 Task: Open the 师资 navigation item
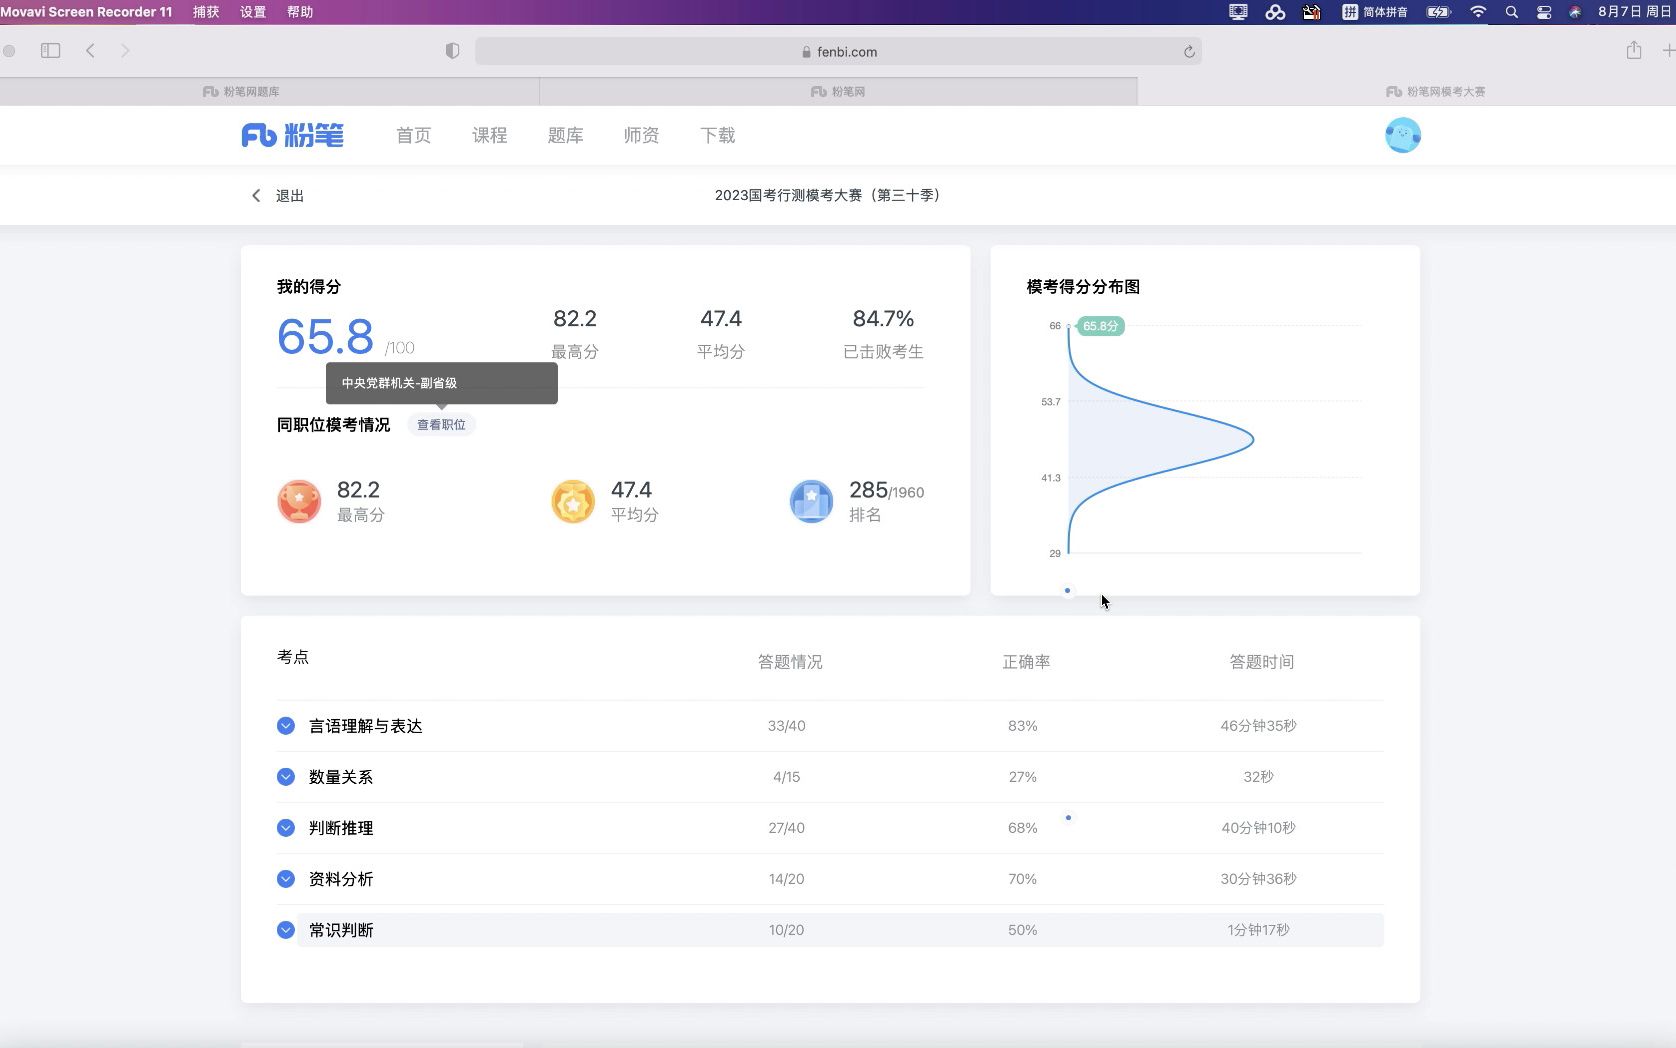[641, 135]
